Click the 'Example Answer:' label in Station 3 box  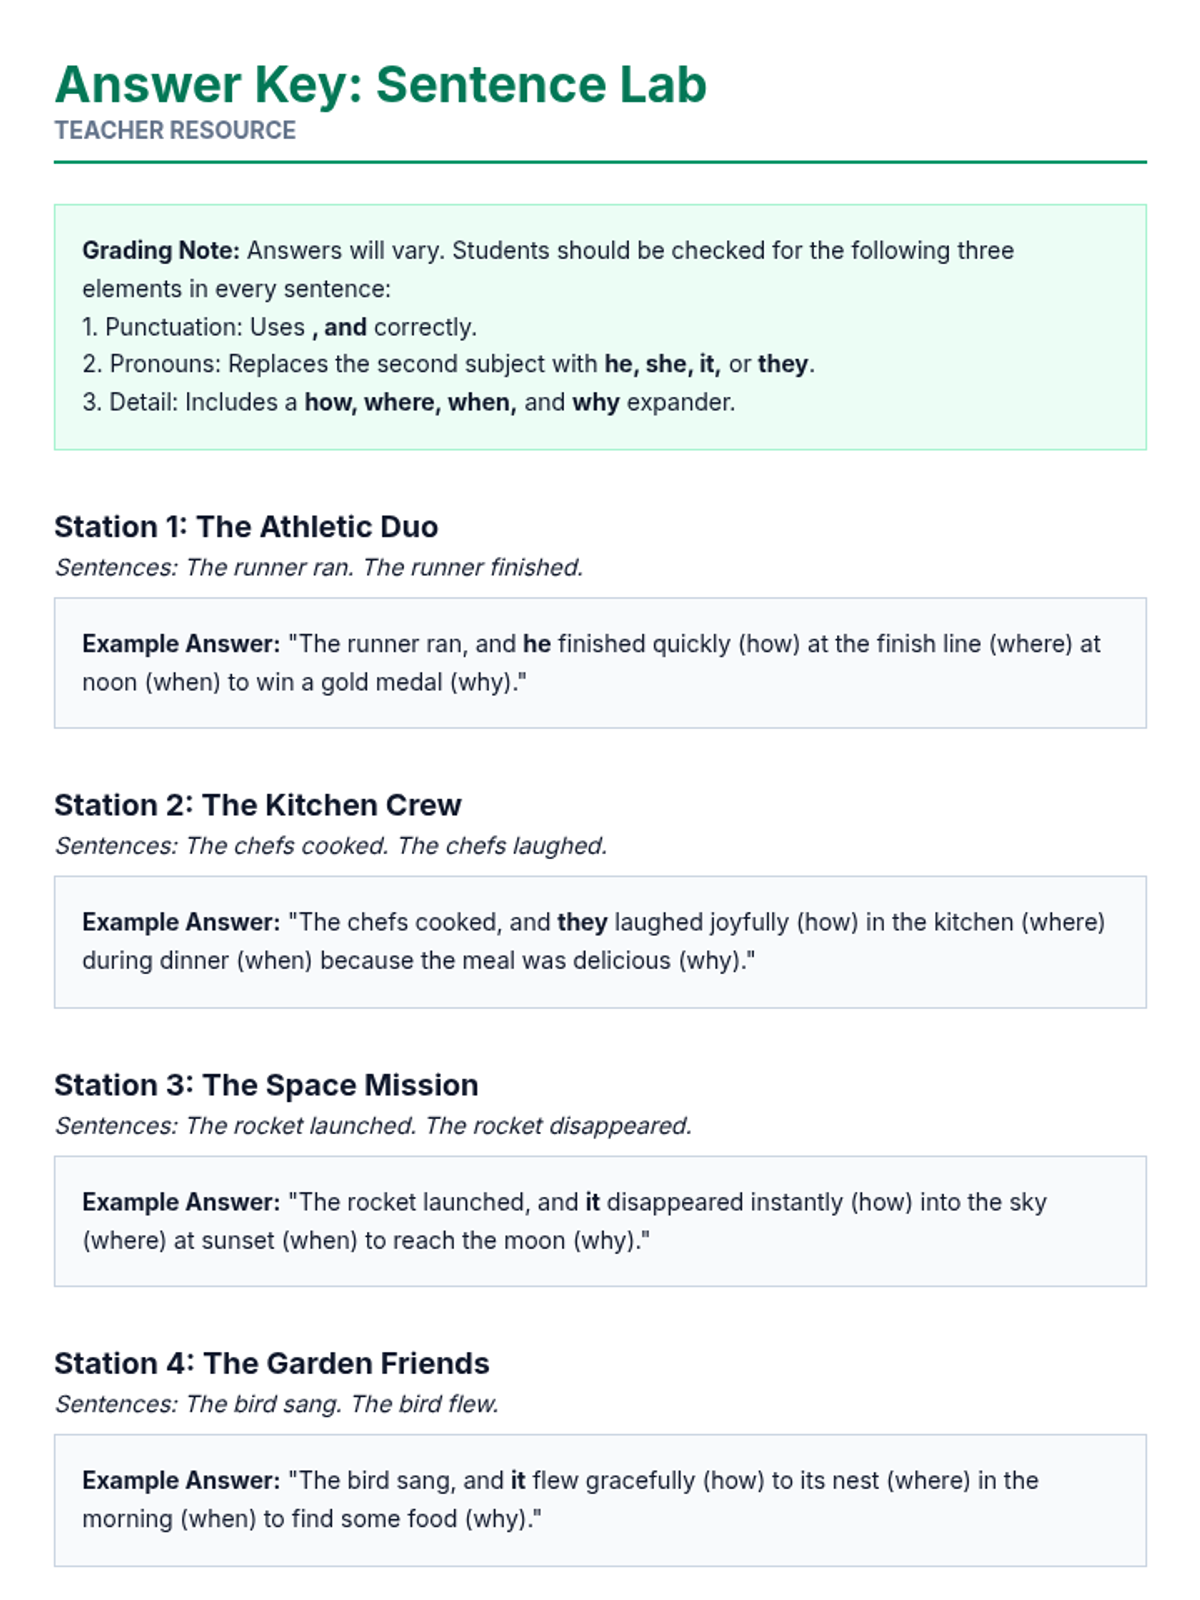(x=181, y=1202)
